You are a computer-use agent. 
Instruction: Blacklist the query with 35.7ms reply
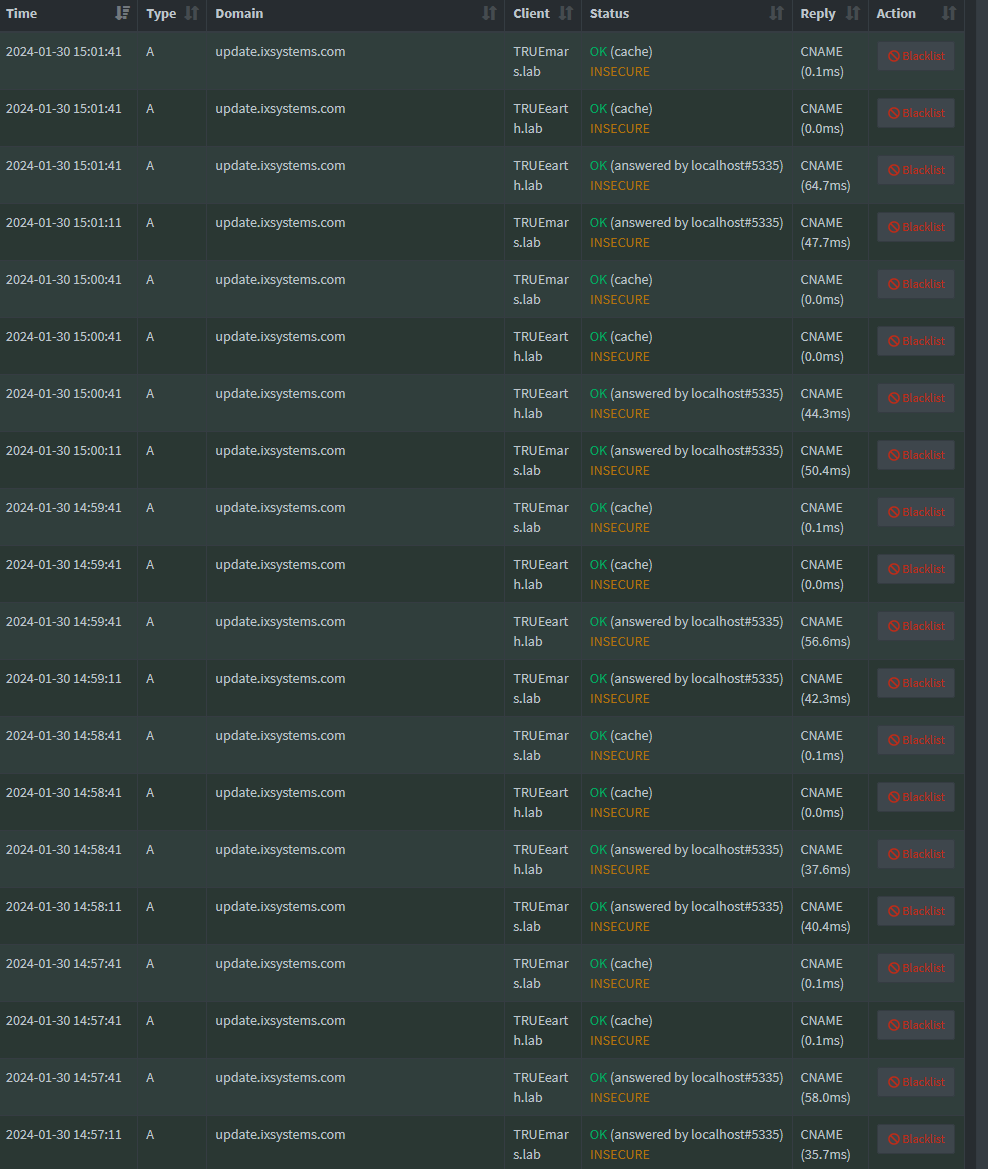pos(916,1140)
